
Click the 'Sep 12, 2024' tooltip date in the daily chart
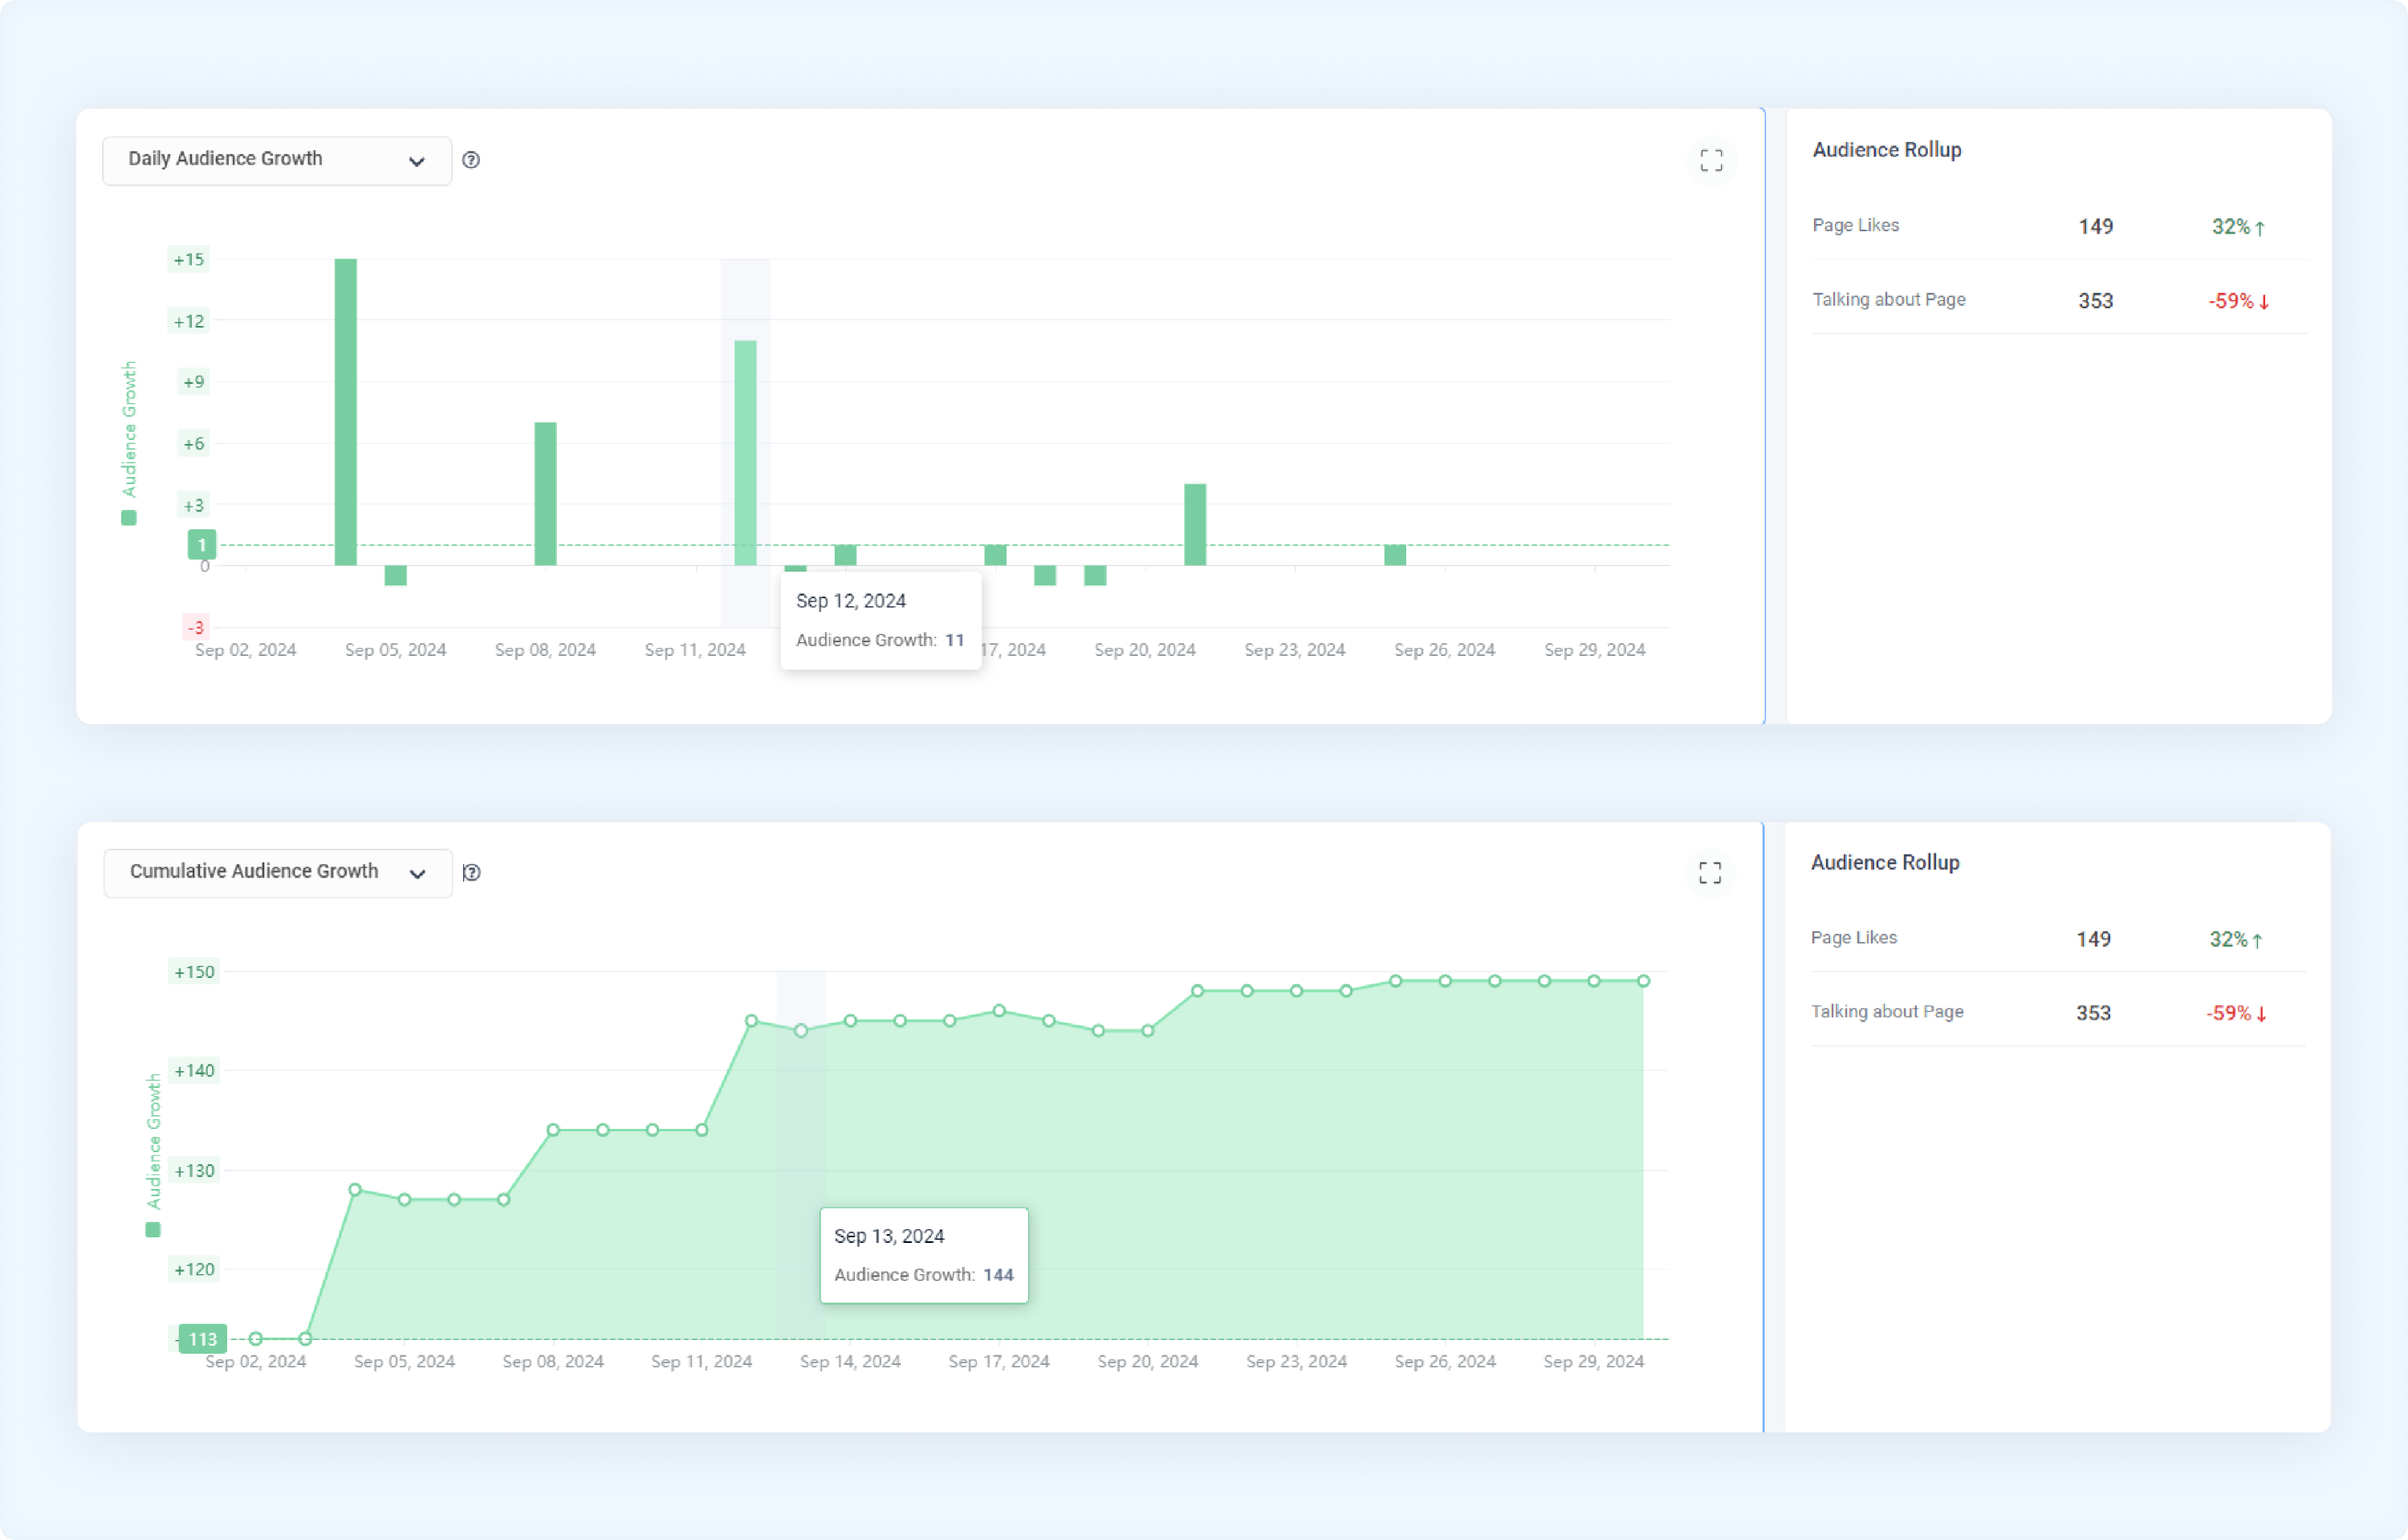pyautogui.click(x=851, y=601)
